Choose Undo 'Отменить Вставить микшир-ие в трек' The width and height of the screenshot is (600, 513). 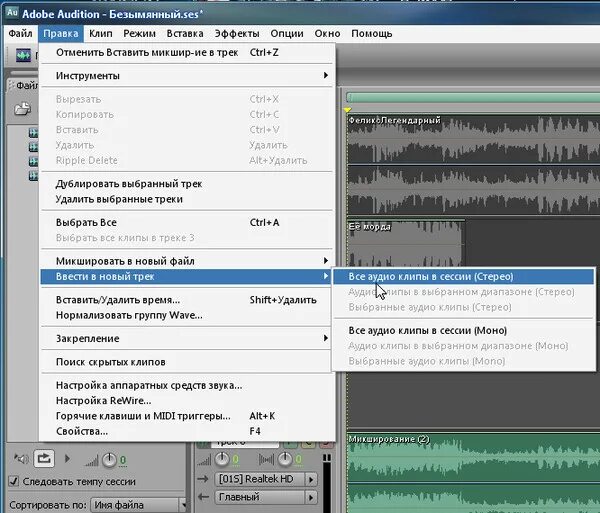point(187,52)
